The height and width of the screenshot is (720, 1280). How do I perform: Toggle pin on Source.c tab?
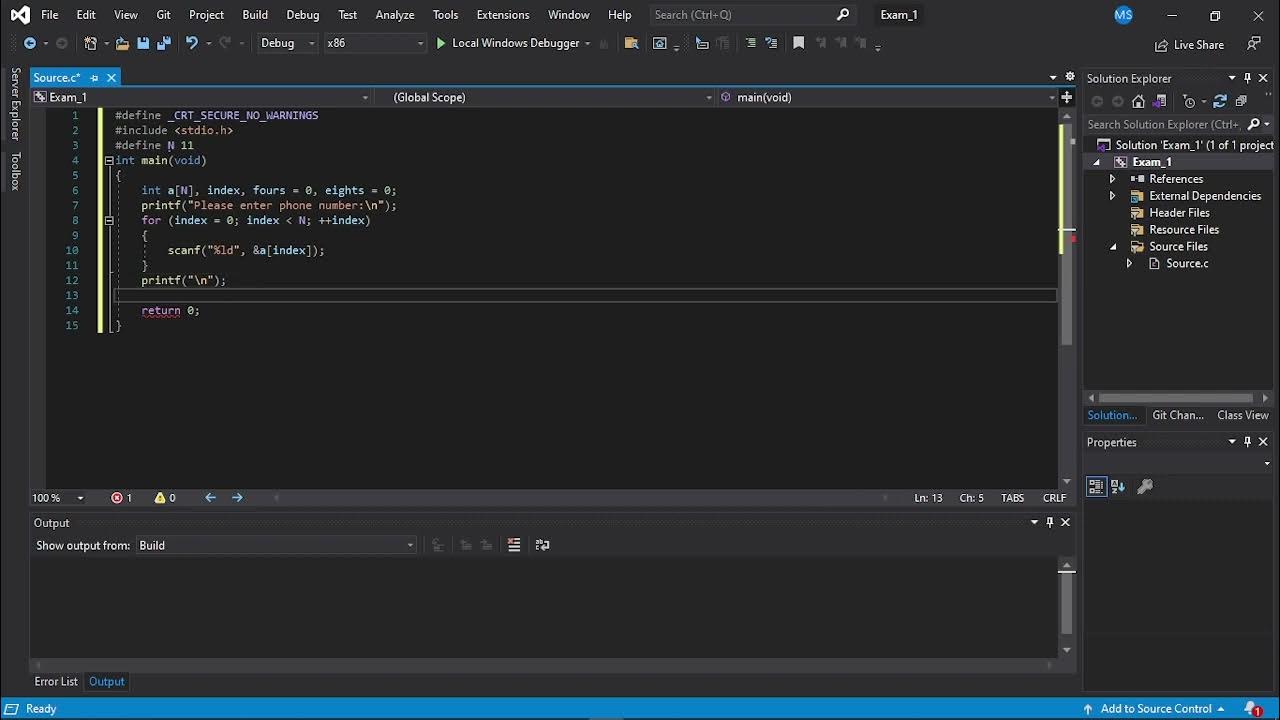94,78
